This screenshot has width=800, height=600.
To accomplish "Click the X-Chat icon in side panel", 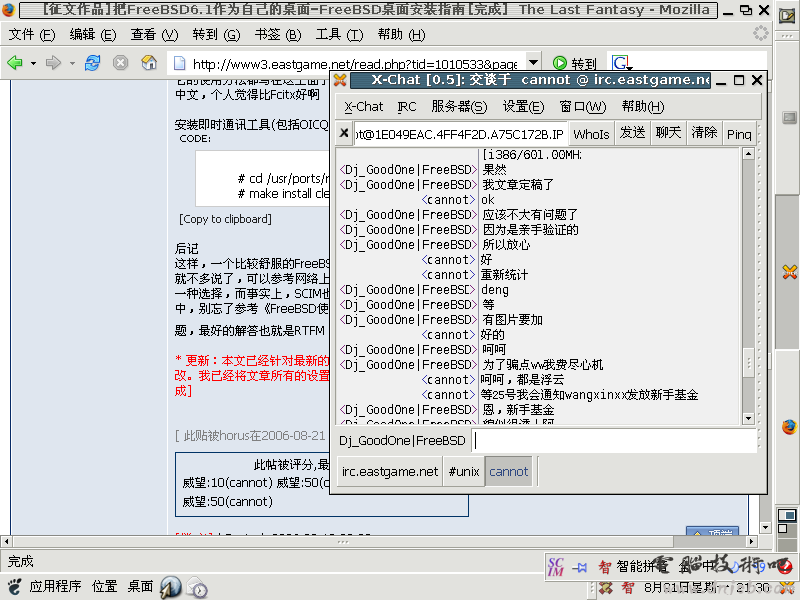I will pos(789,272).
